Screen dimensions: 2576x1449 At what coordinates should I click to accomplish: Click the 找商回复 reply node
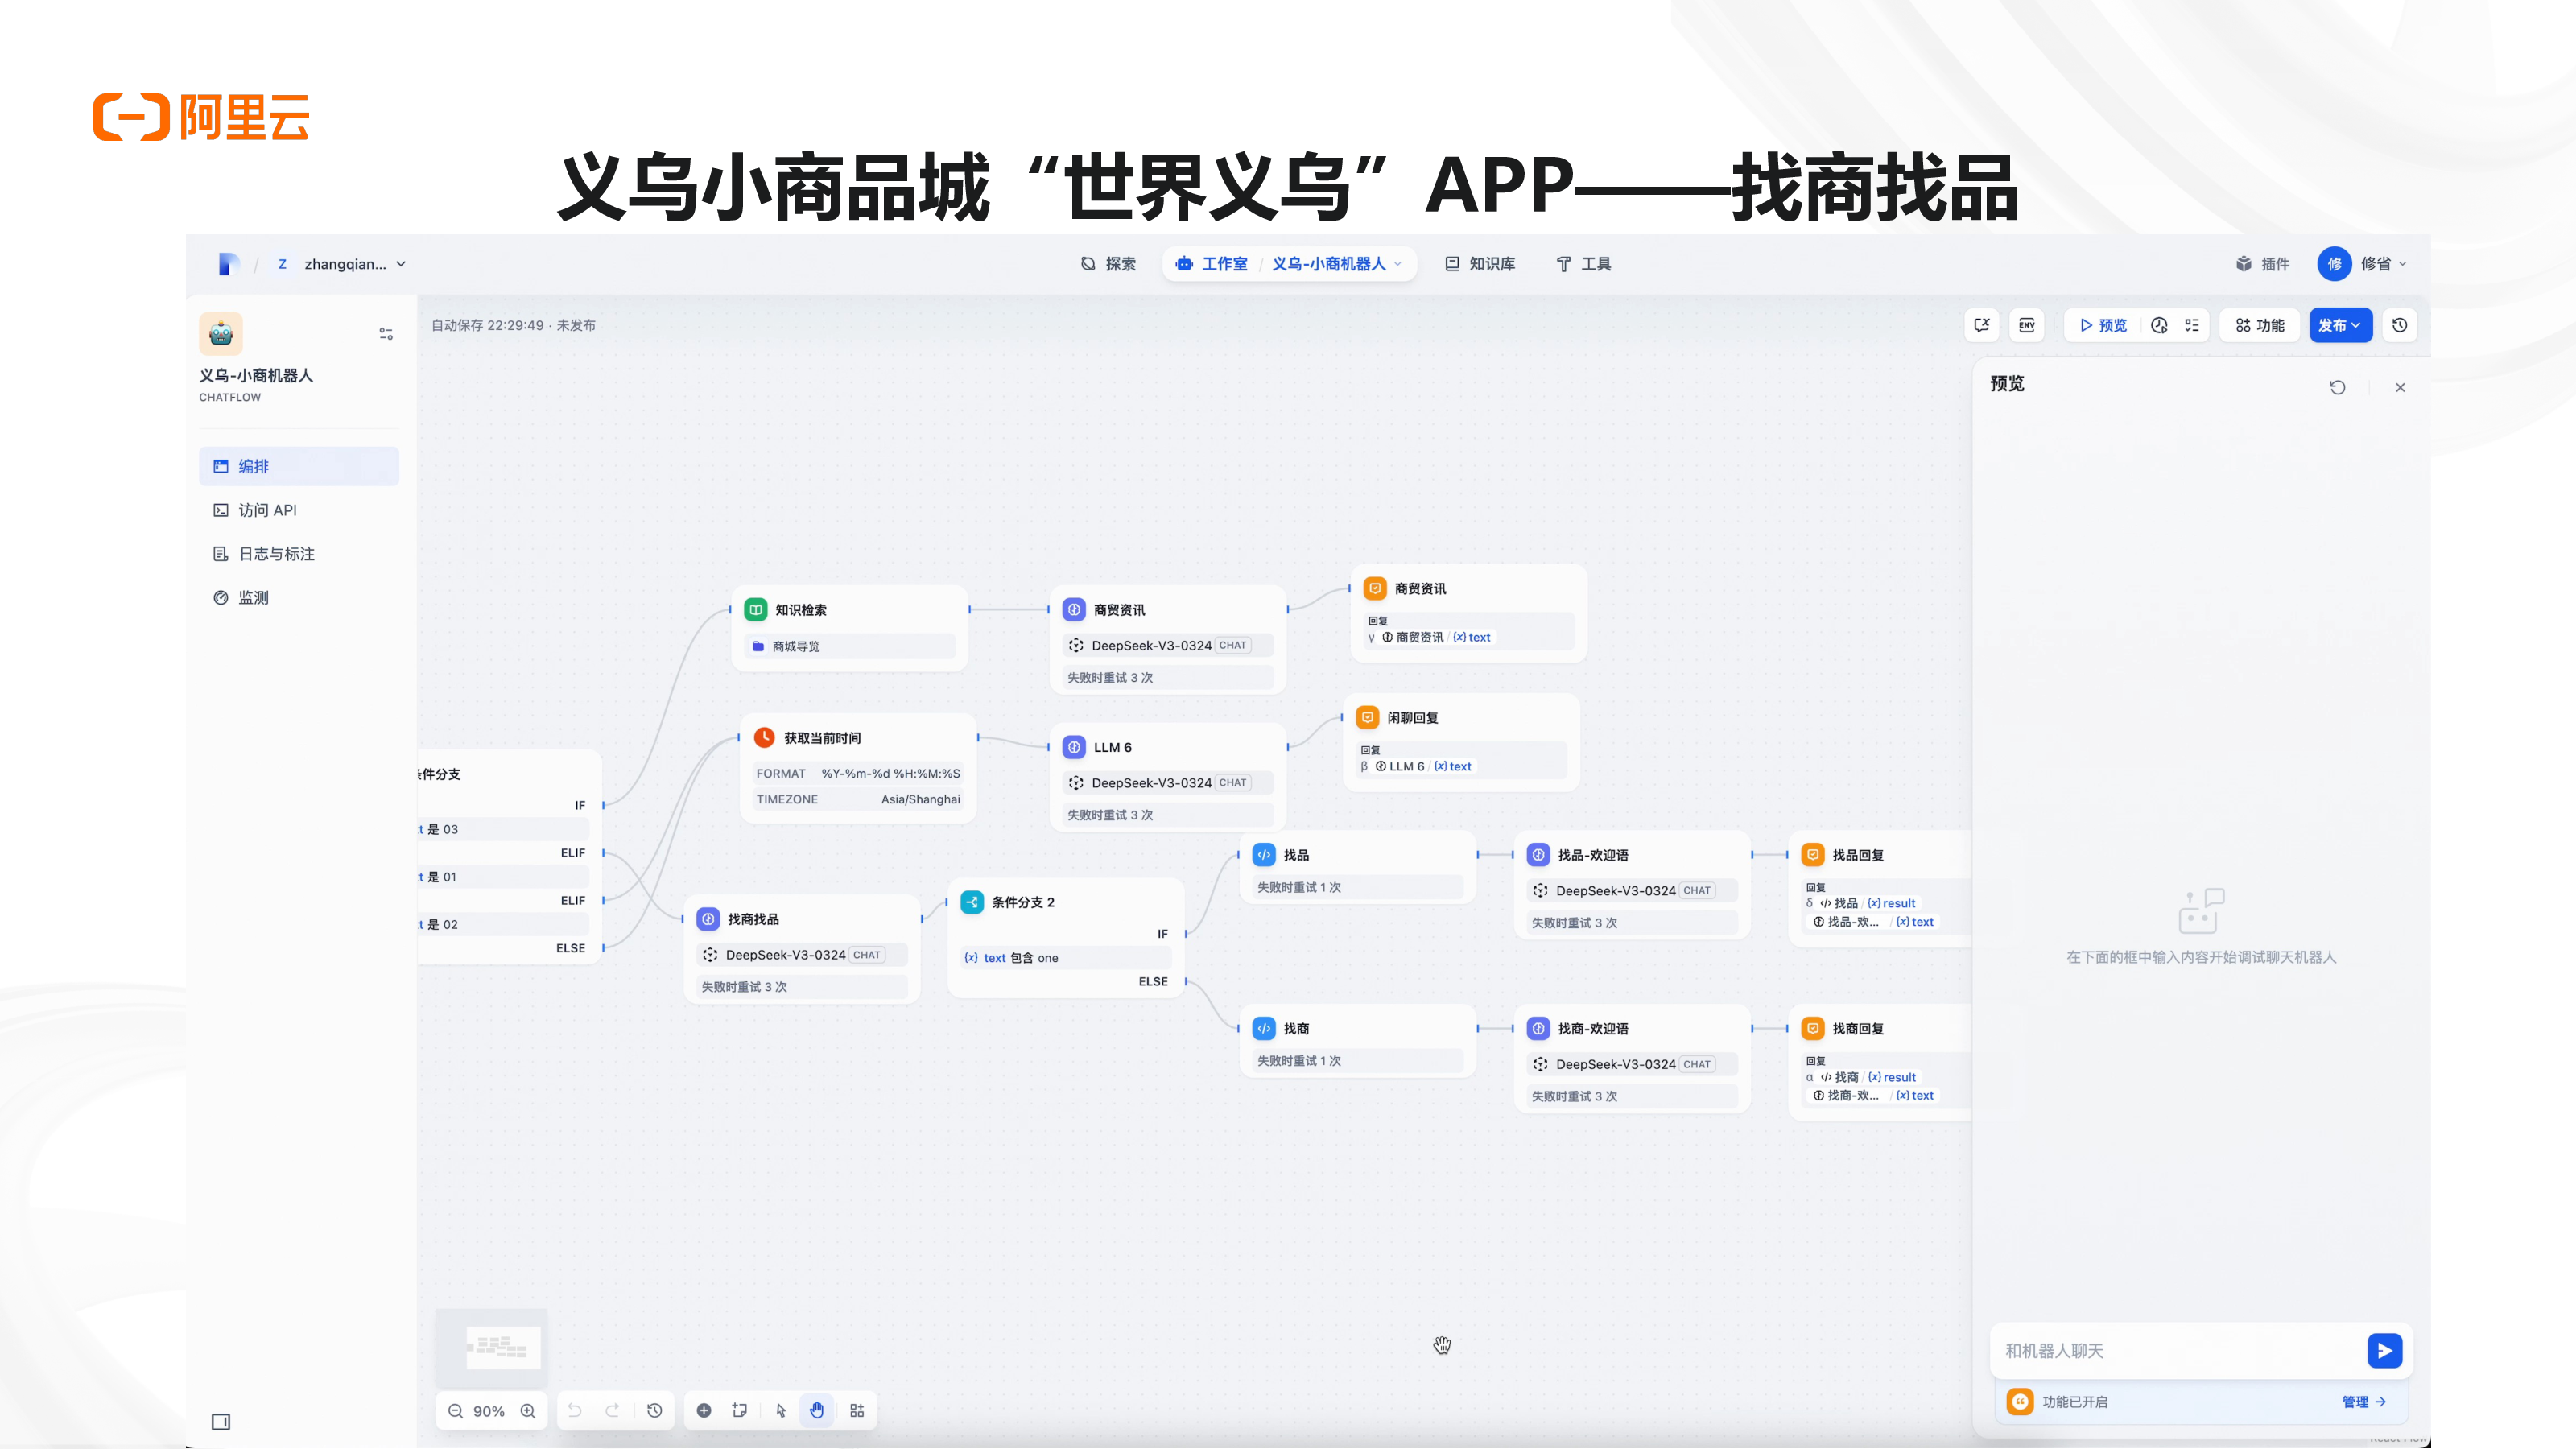point(1880,1062)
